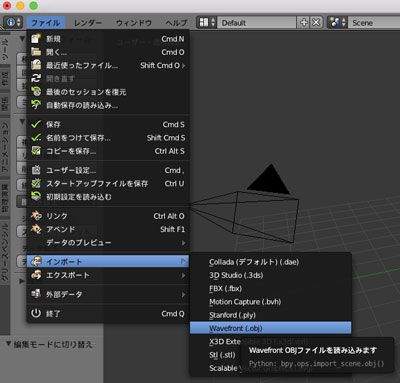Choose スタートアップファイルを保存

coord(108,184)
